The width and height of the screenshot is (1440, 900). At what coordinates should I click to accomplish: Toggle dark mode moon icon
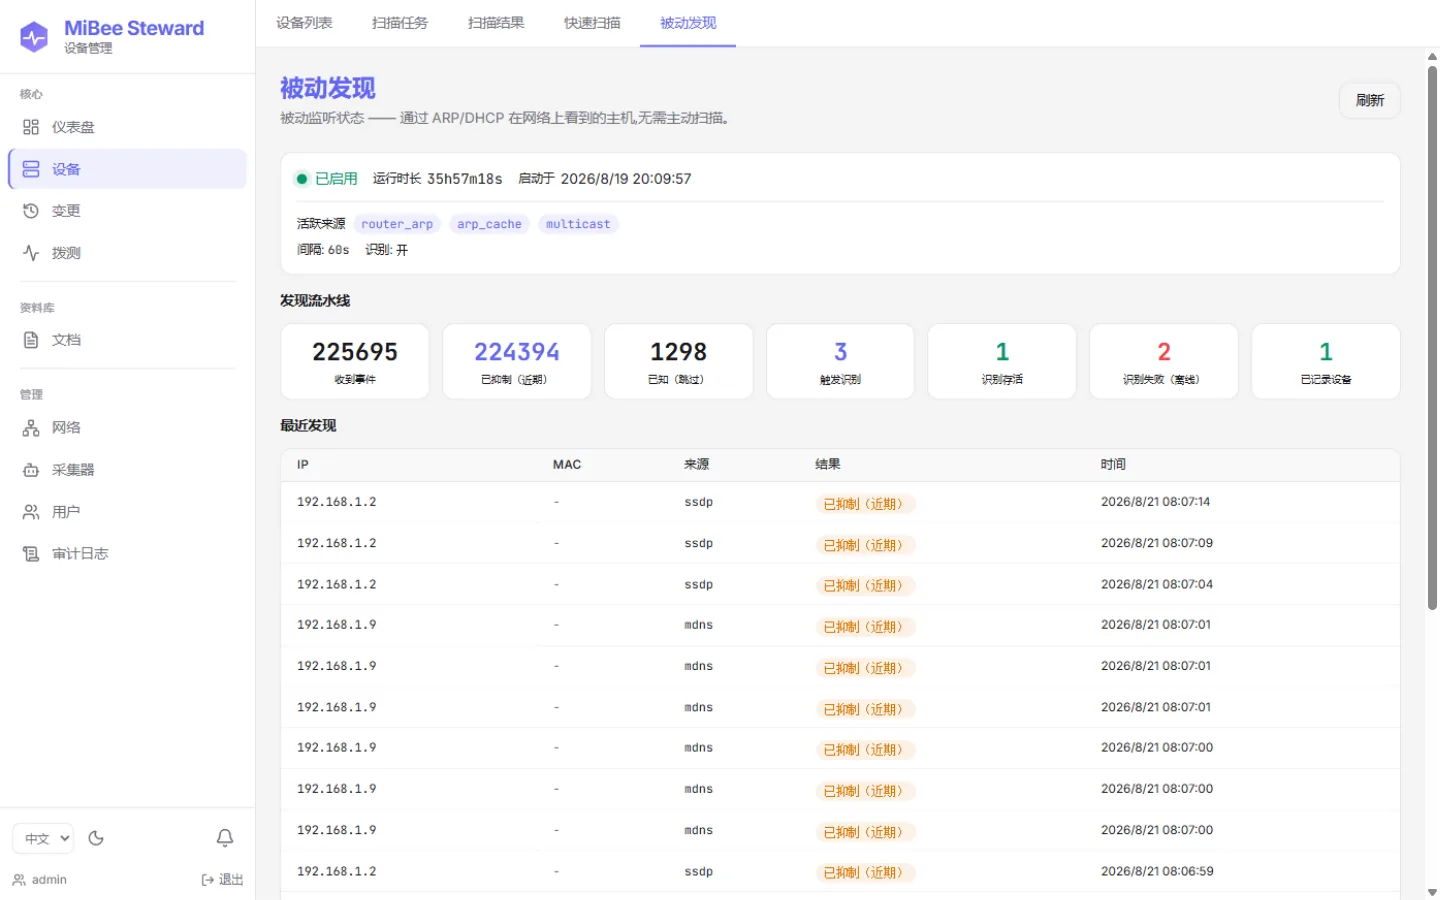(96, 838)
